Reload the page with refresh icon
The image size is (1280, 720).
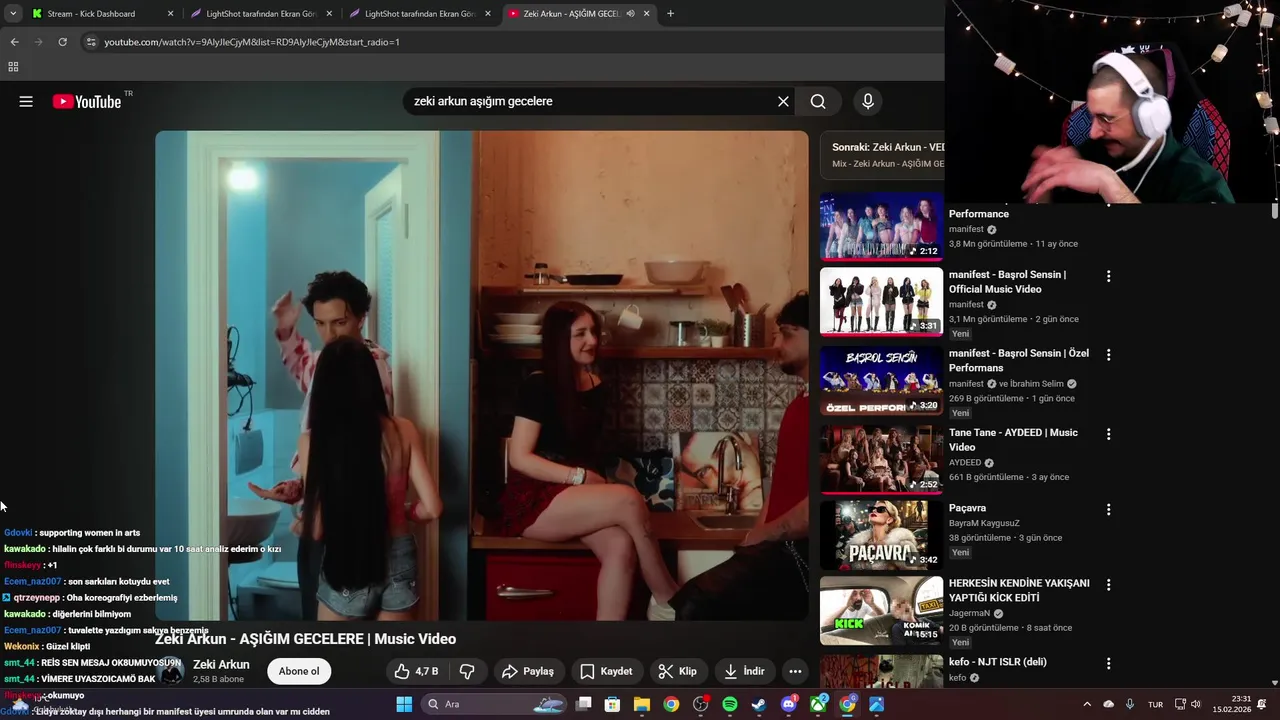tap(62, 42)
